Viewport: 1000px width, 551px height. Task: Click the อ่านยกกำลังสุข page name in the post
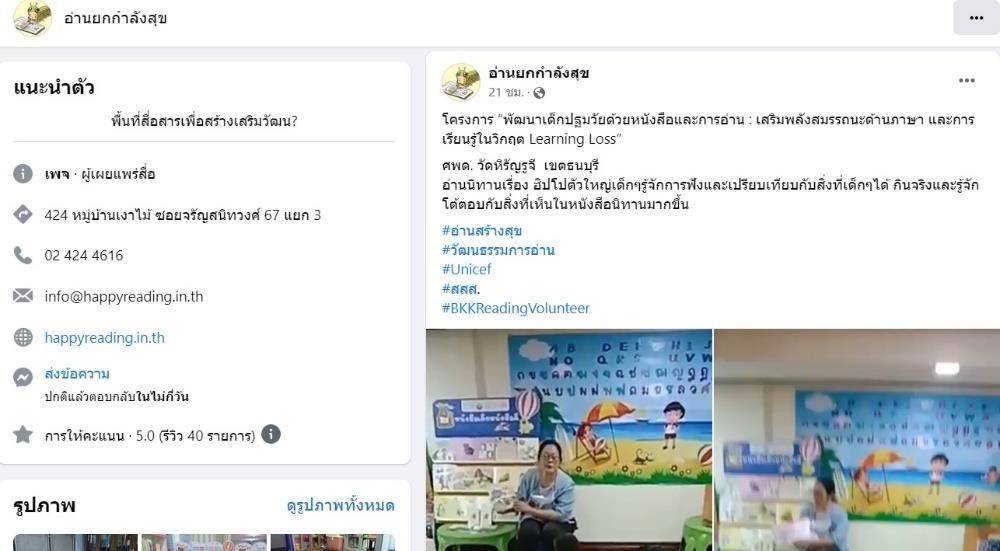(539, 73)
